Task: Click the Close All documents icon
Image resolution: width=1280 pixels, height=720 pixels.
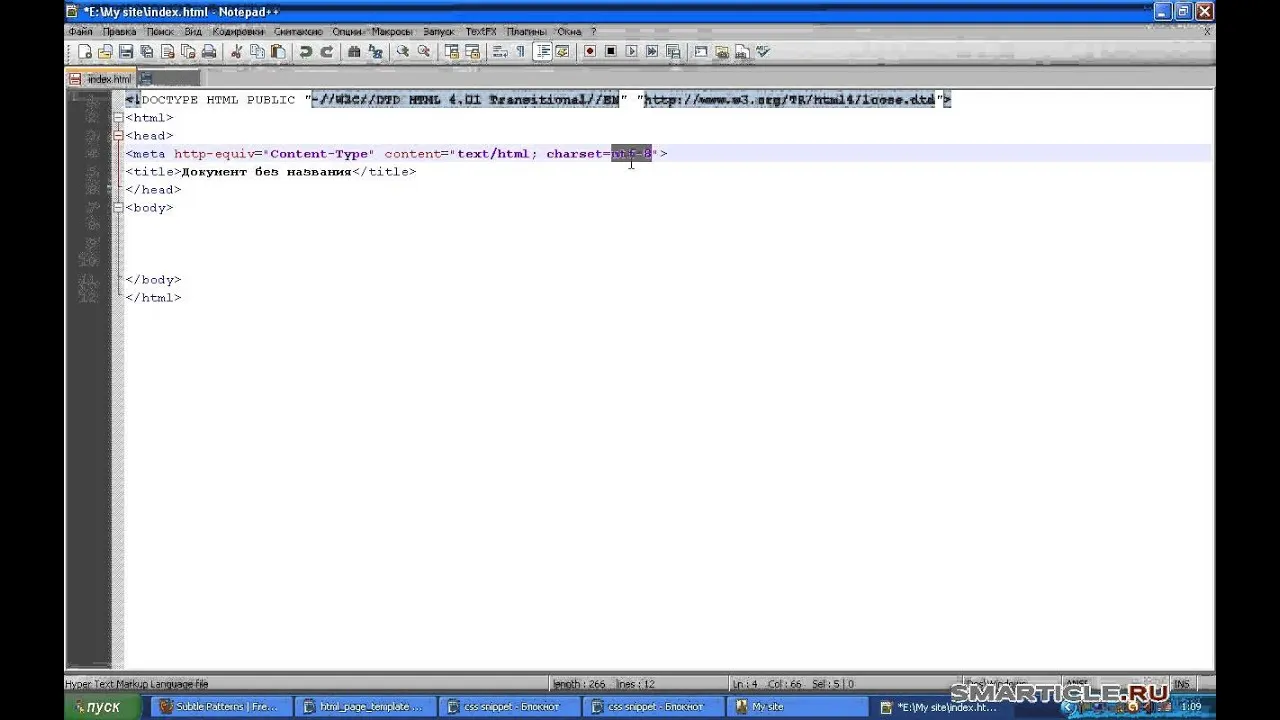Action: (x=188, y=52)
